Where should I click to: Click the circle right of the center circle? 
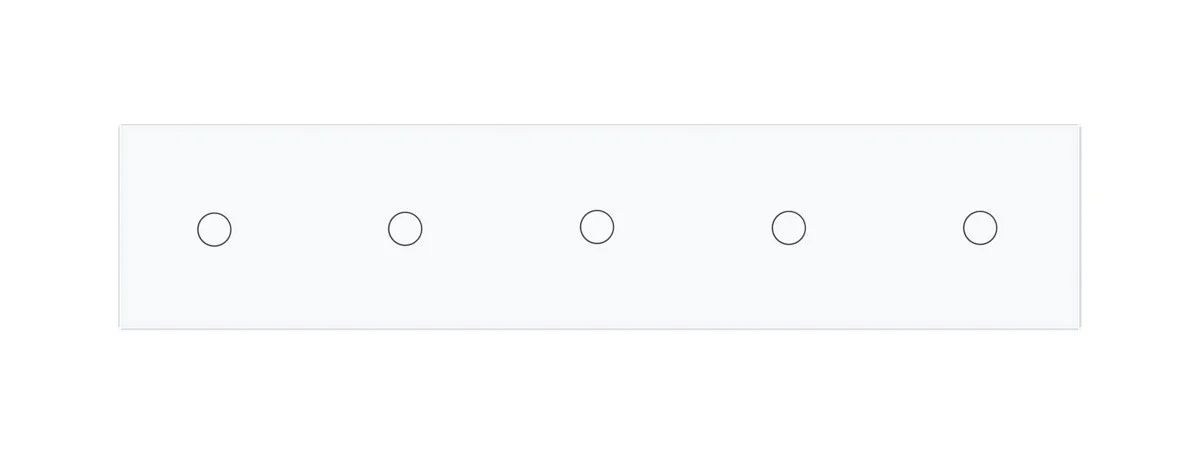(789, 228)
